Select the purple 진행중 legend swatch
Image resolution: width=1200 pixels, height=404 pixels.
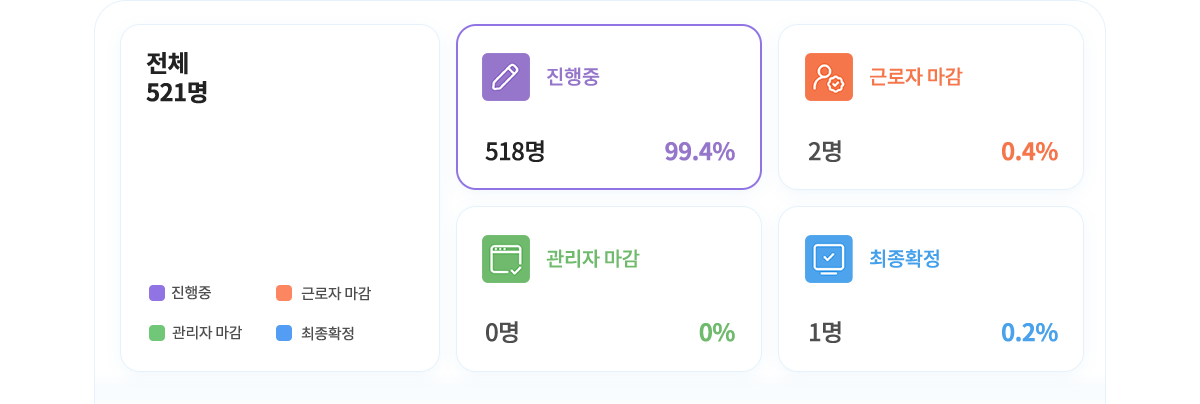[157, 293]
